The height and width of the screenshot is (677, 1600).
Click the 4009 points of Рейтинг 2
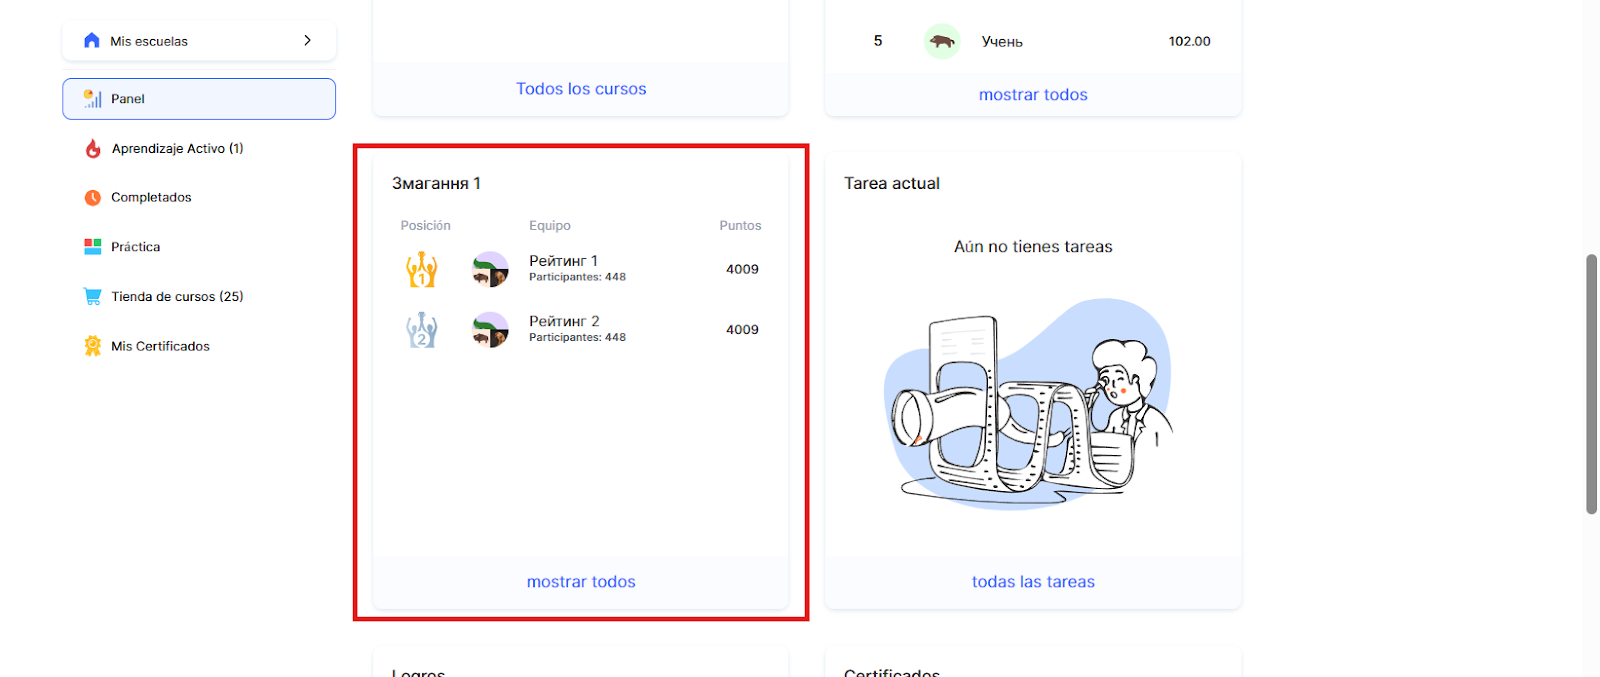[x=742, y=329]
